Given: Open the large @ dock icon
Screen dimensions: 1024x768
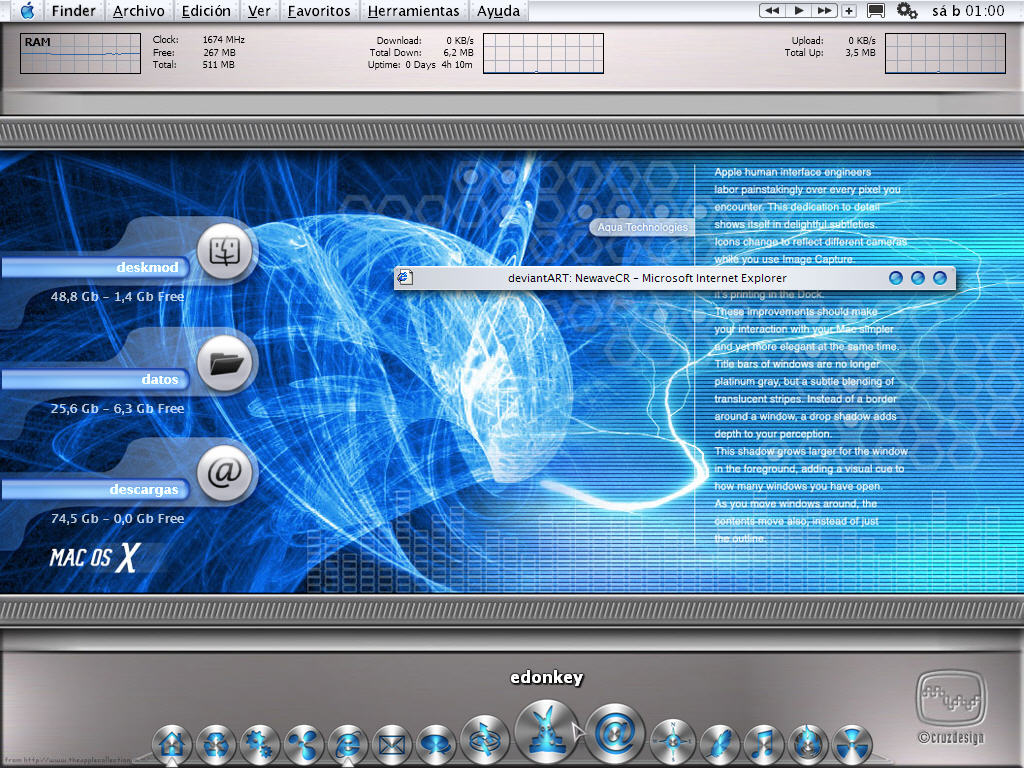Looking at the screenshot, I should (x=615, y=733).
